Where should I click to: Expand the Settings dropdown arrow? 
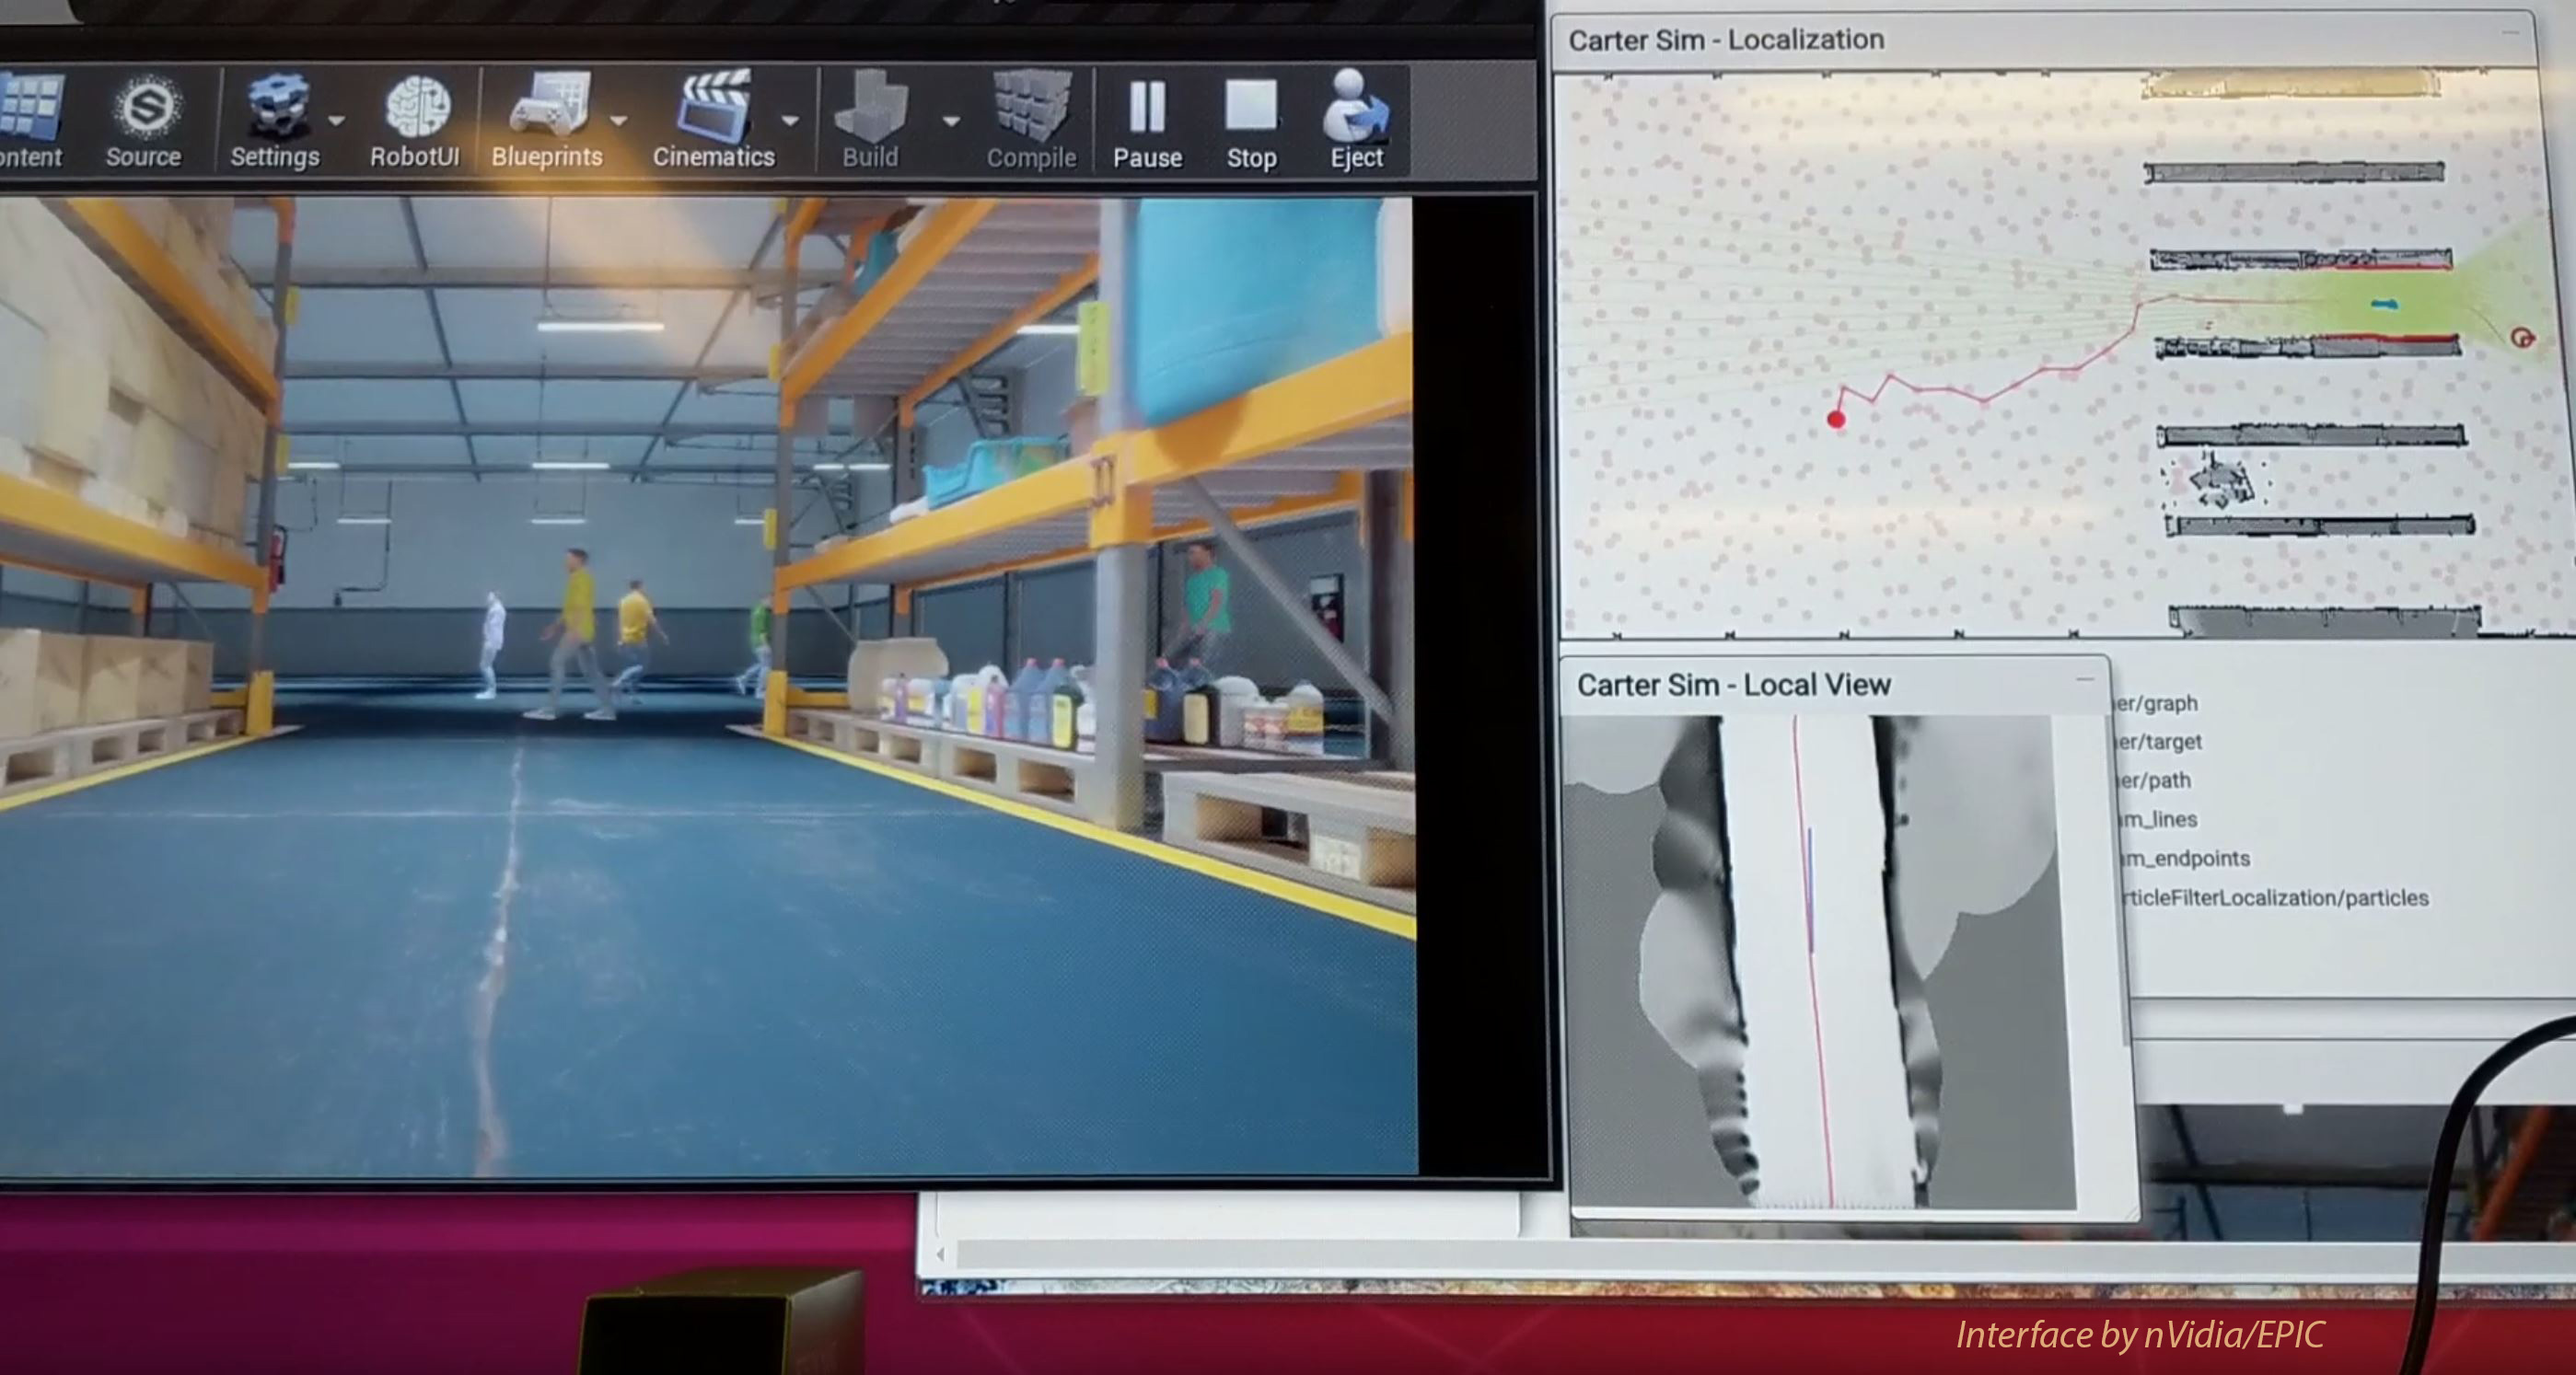(x=337, y=121)
